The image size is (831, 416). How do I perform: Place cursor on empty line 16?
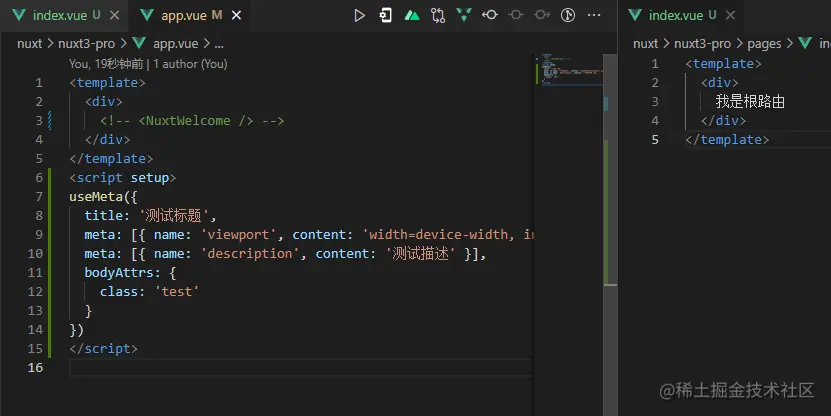point(300,367)
